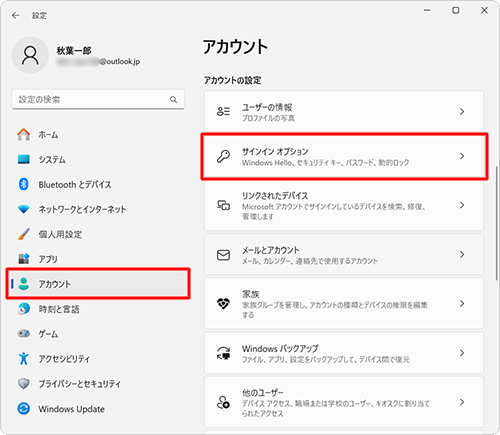Click the ホーム house icon
Image resolution: width=500 pixels, height=435 pixels.
point(24,135)
